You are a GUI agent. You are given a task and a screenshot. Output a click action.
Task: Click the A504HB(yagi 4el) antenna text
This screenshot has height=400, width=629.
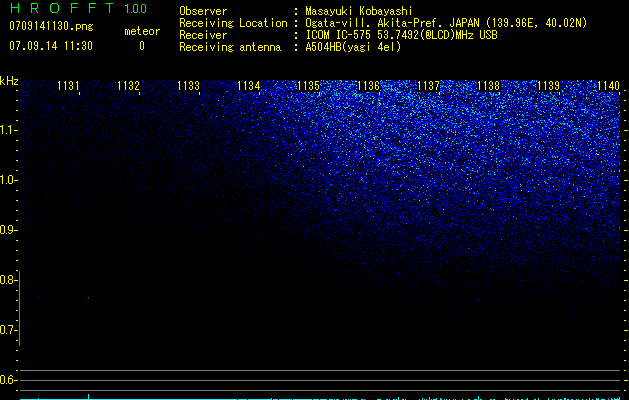pos(353,47)
